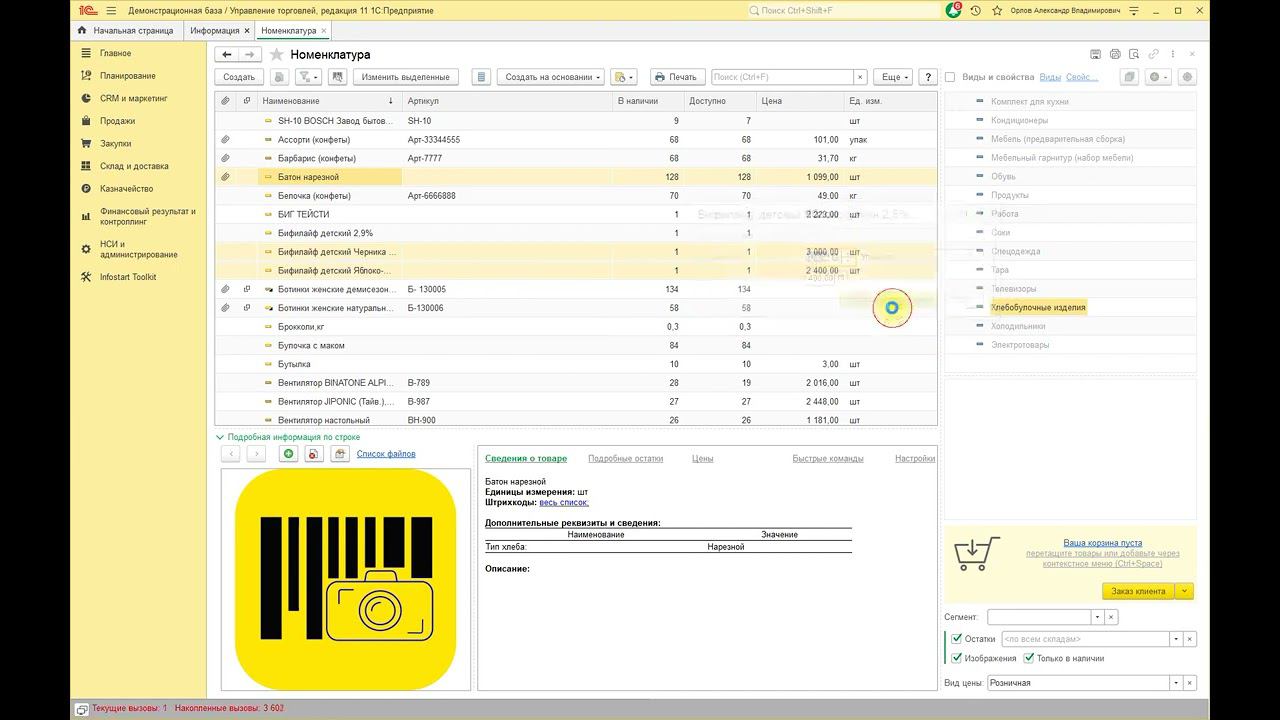Uncheck the Остатки checkbox
Screen dimensions: 1280x720
pos(957,639)
